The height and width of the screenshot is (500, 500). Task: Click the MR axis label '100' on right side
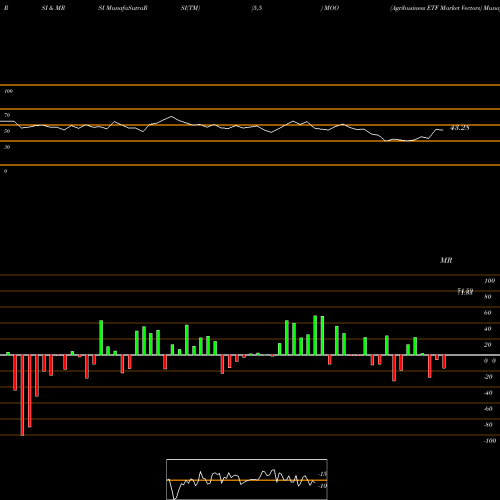(490, 281)
